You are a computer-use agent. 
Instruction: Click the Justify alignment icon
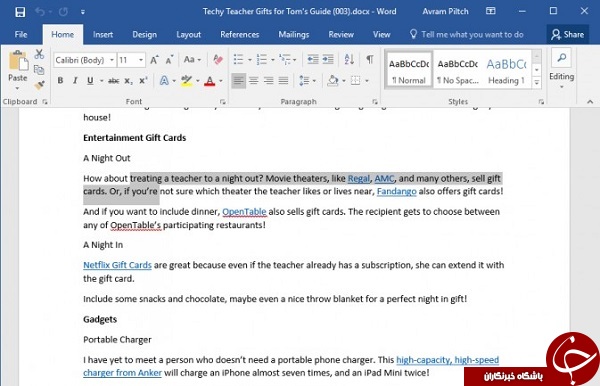pyautogui.click(x=284, y=81)
